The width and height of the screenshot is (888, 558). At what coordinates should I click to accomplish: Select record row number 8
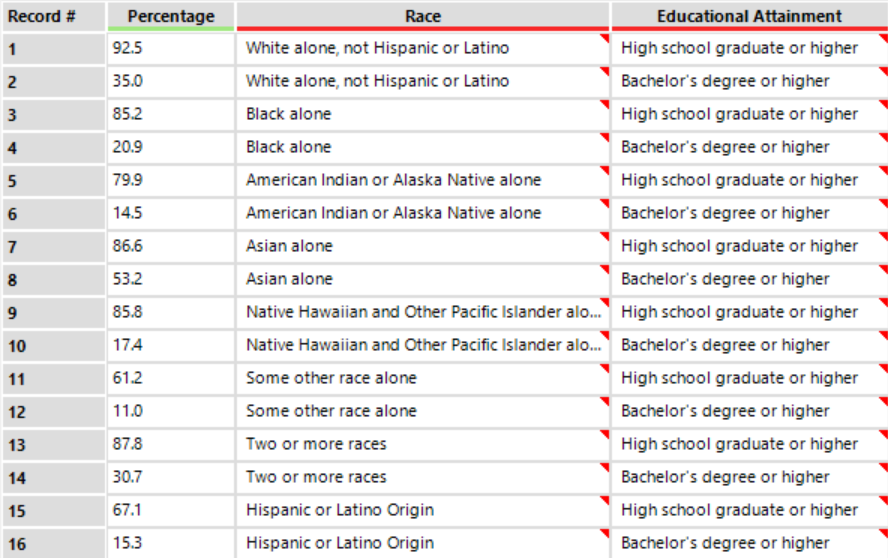tap(53, 280)
